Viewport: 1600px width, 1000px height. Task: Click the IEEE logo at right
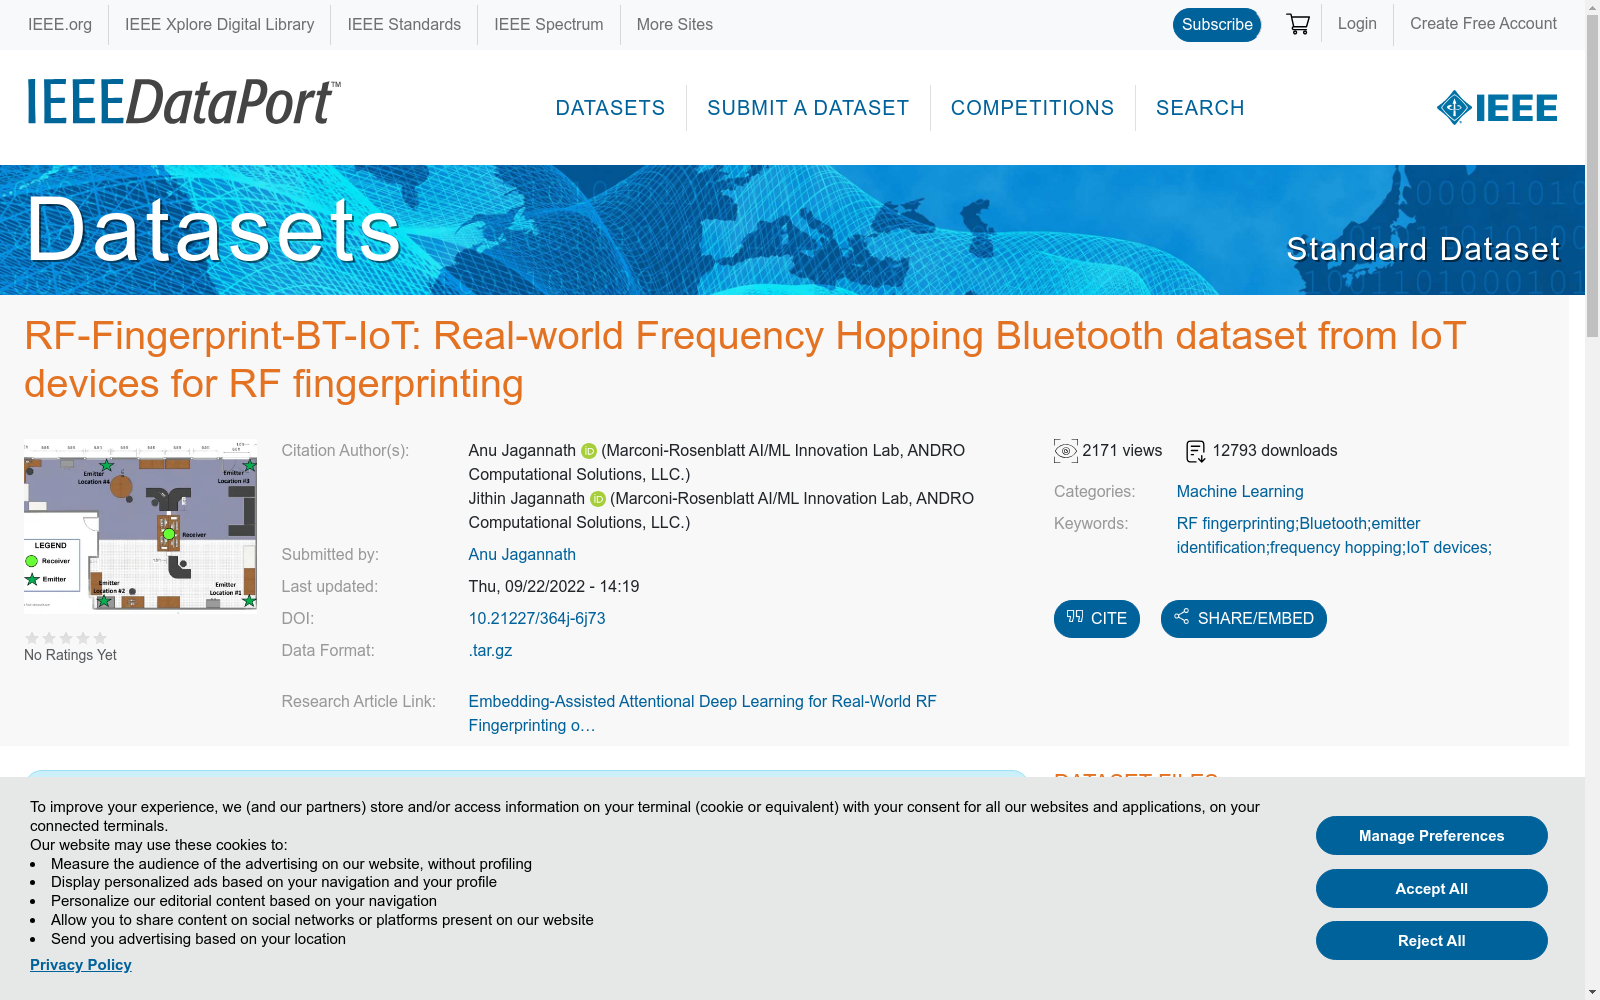pos(1497,107)
